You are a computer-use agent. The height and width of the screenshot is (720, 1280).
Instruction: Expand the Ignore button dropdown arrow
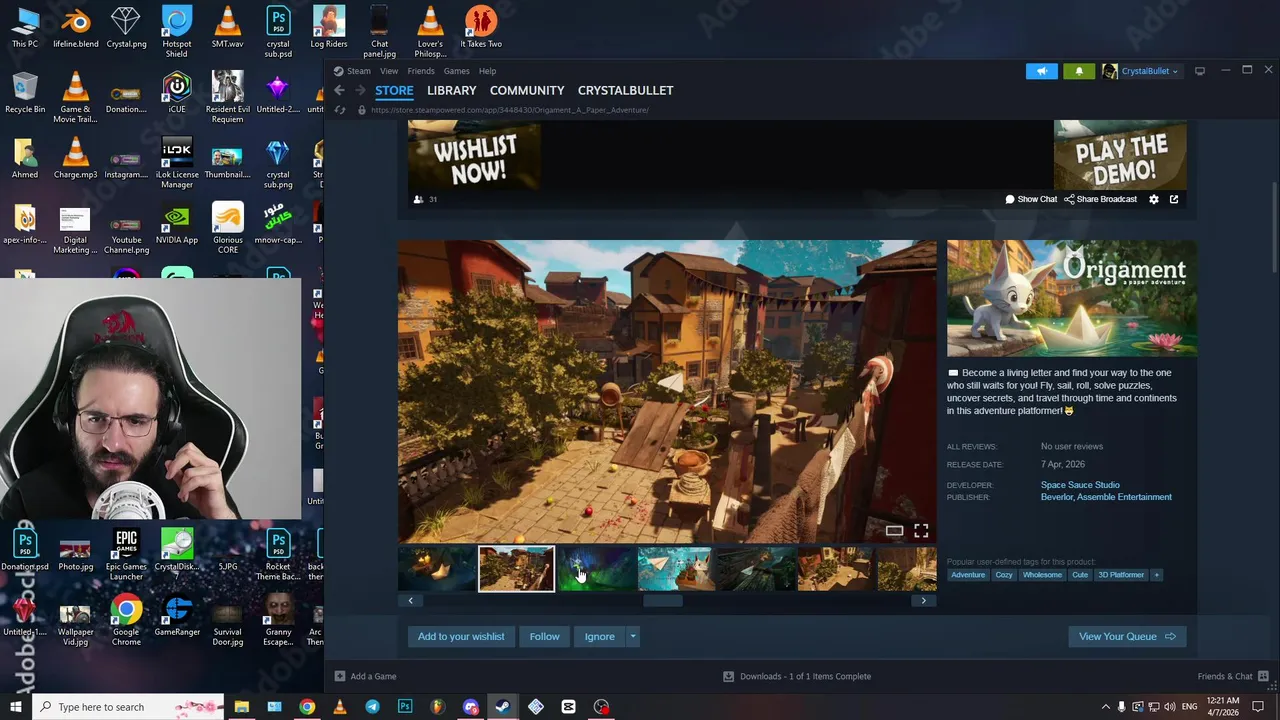point(632,636)
